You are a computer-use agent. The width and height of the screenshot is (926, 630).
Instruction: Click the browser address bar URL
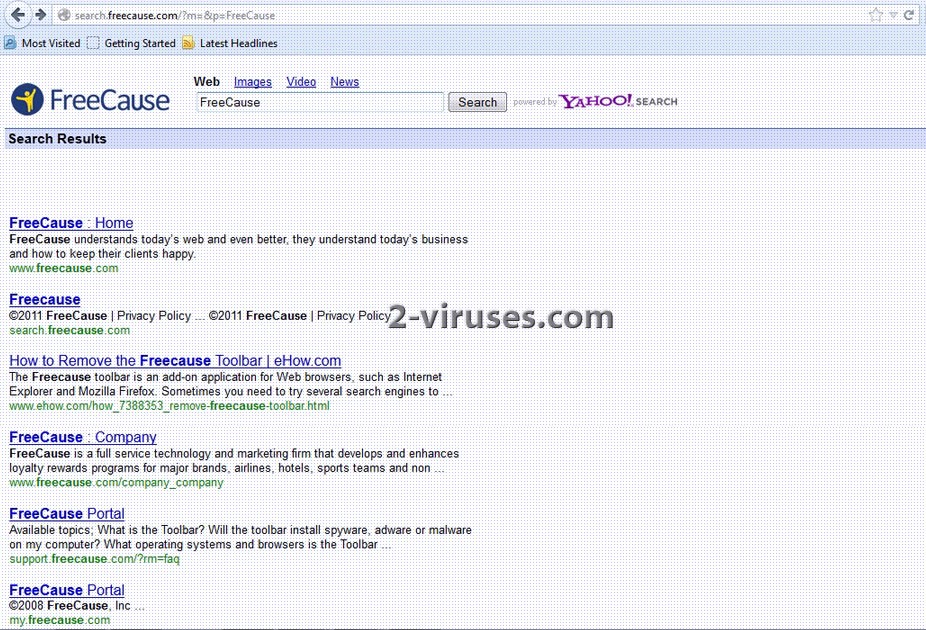tap(175, 15)
